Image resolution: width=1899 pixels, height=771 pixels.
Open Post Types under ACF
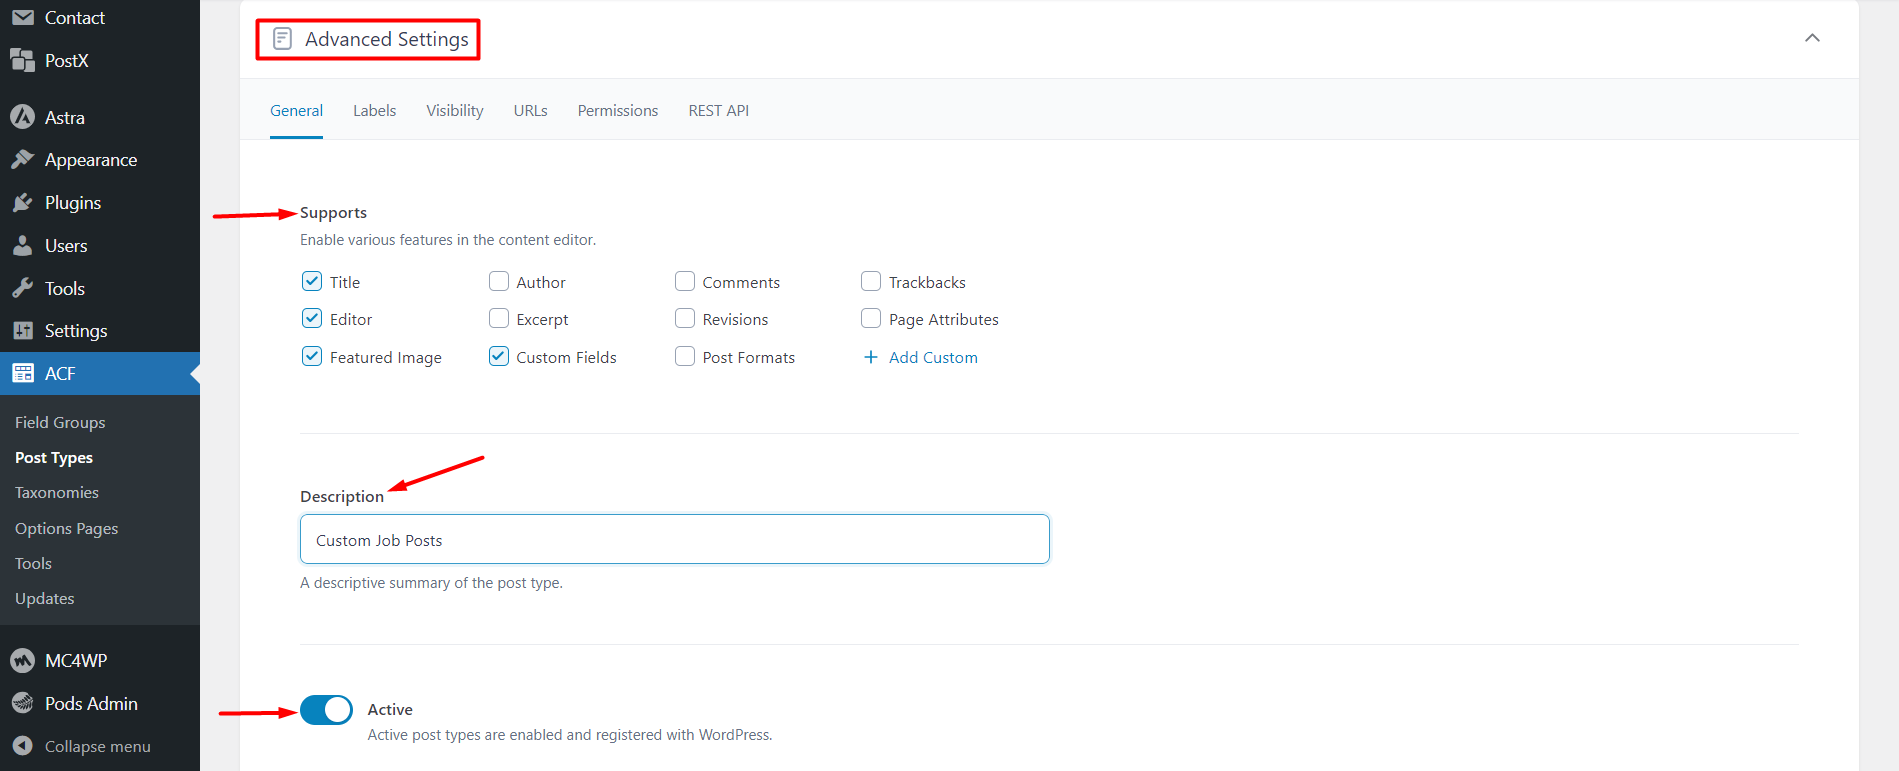pyautogui.click(x=54, y=457)
